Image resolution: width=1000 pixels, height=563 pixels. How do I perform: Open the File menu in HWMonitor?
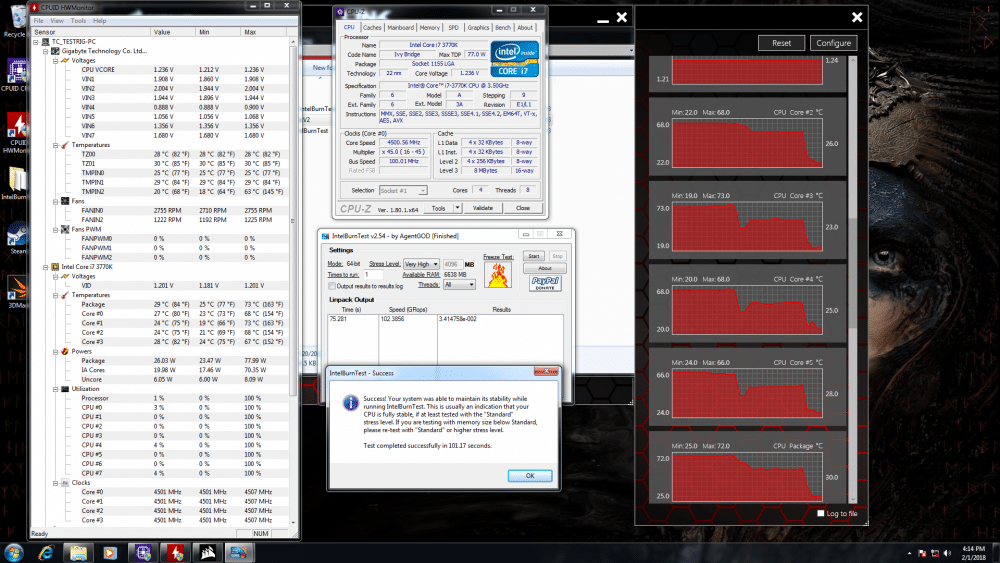point(38,20)
